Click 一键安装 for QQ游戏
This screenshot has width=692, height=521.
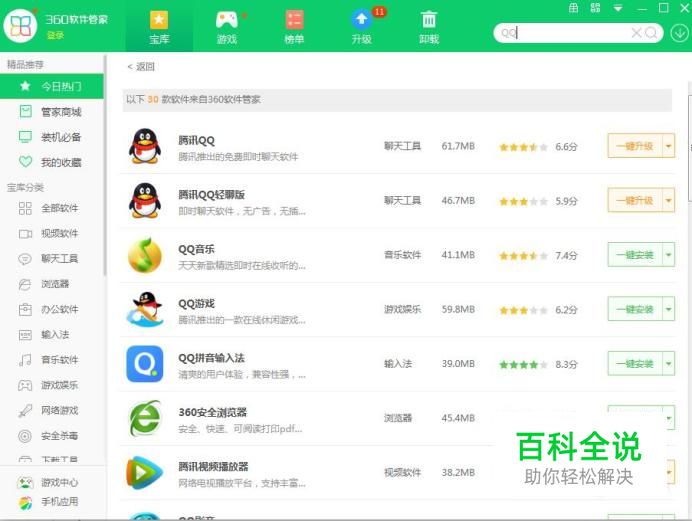[635, 309]
